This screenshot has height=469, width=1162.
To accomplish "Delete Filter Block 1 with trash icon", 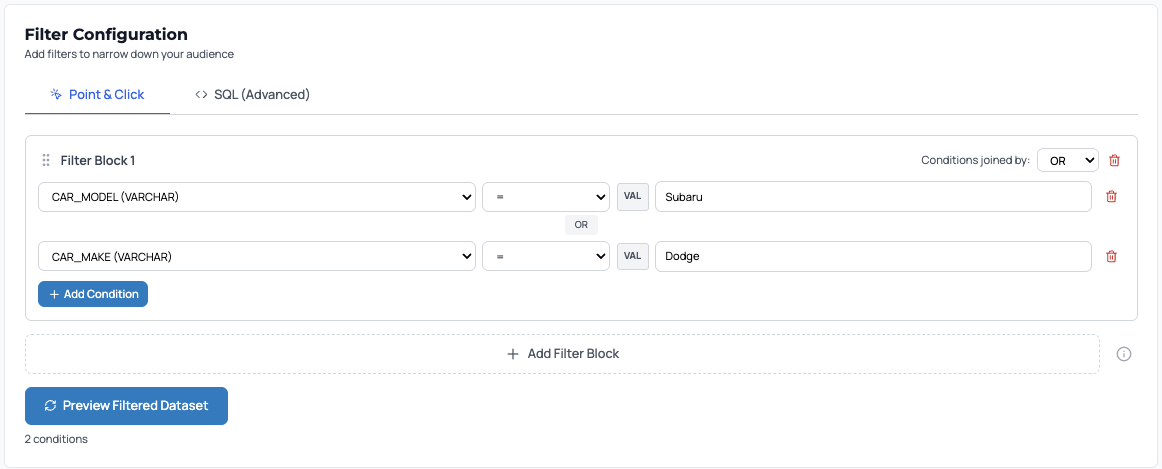I will [1115, 160].
